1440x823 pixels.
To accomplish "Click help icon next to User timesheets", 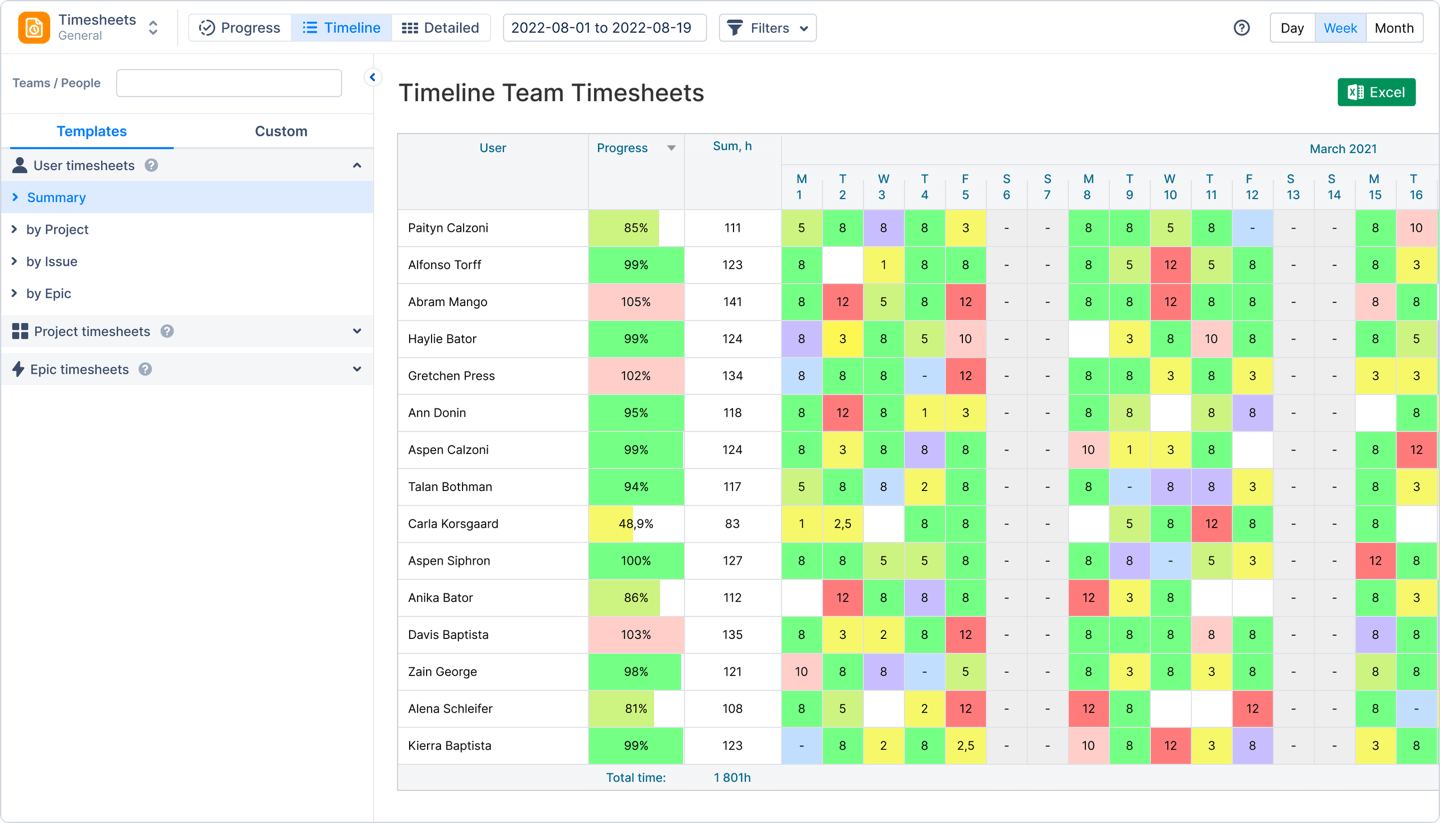I will click(x=151, y=165).
